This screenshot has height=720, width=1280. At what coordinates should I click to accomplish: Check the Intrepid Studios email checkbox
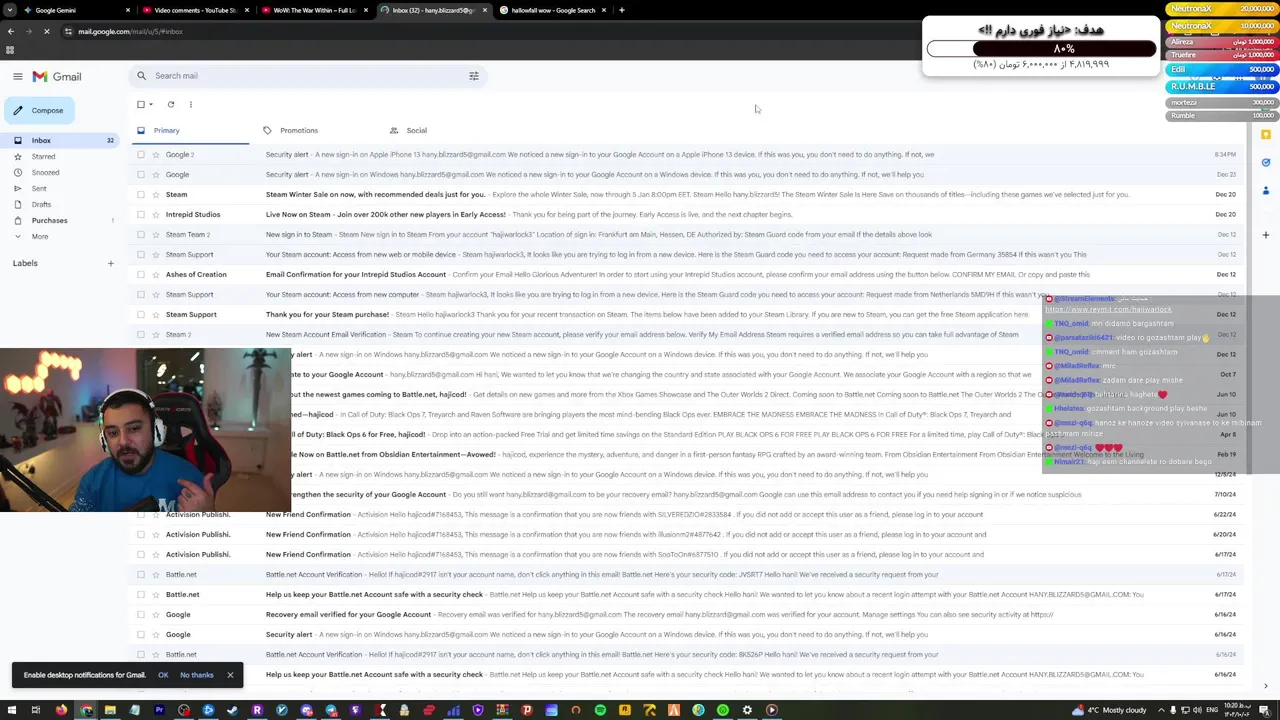point(141,215)
